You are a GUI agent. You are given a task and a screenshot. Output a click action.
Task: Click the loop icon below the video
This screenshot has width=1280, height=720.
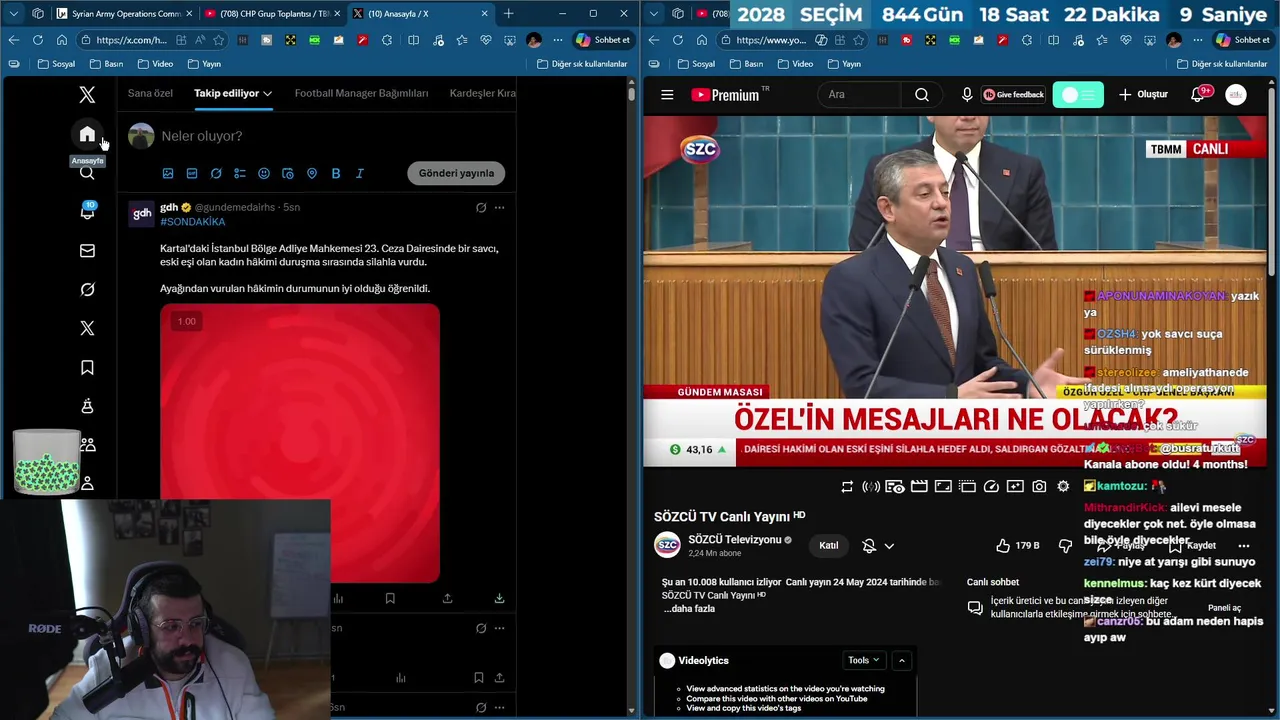847,486
